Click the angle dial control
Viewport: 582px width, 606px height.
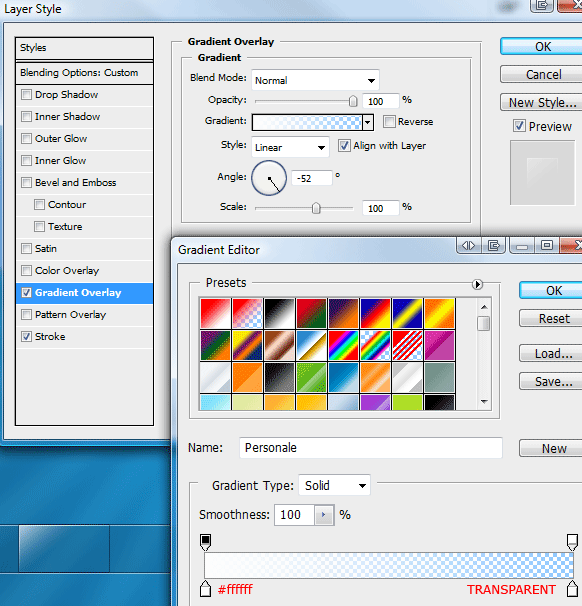(x=269, y=178)
